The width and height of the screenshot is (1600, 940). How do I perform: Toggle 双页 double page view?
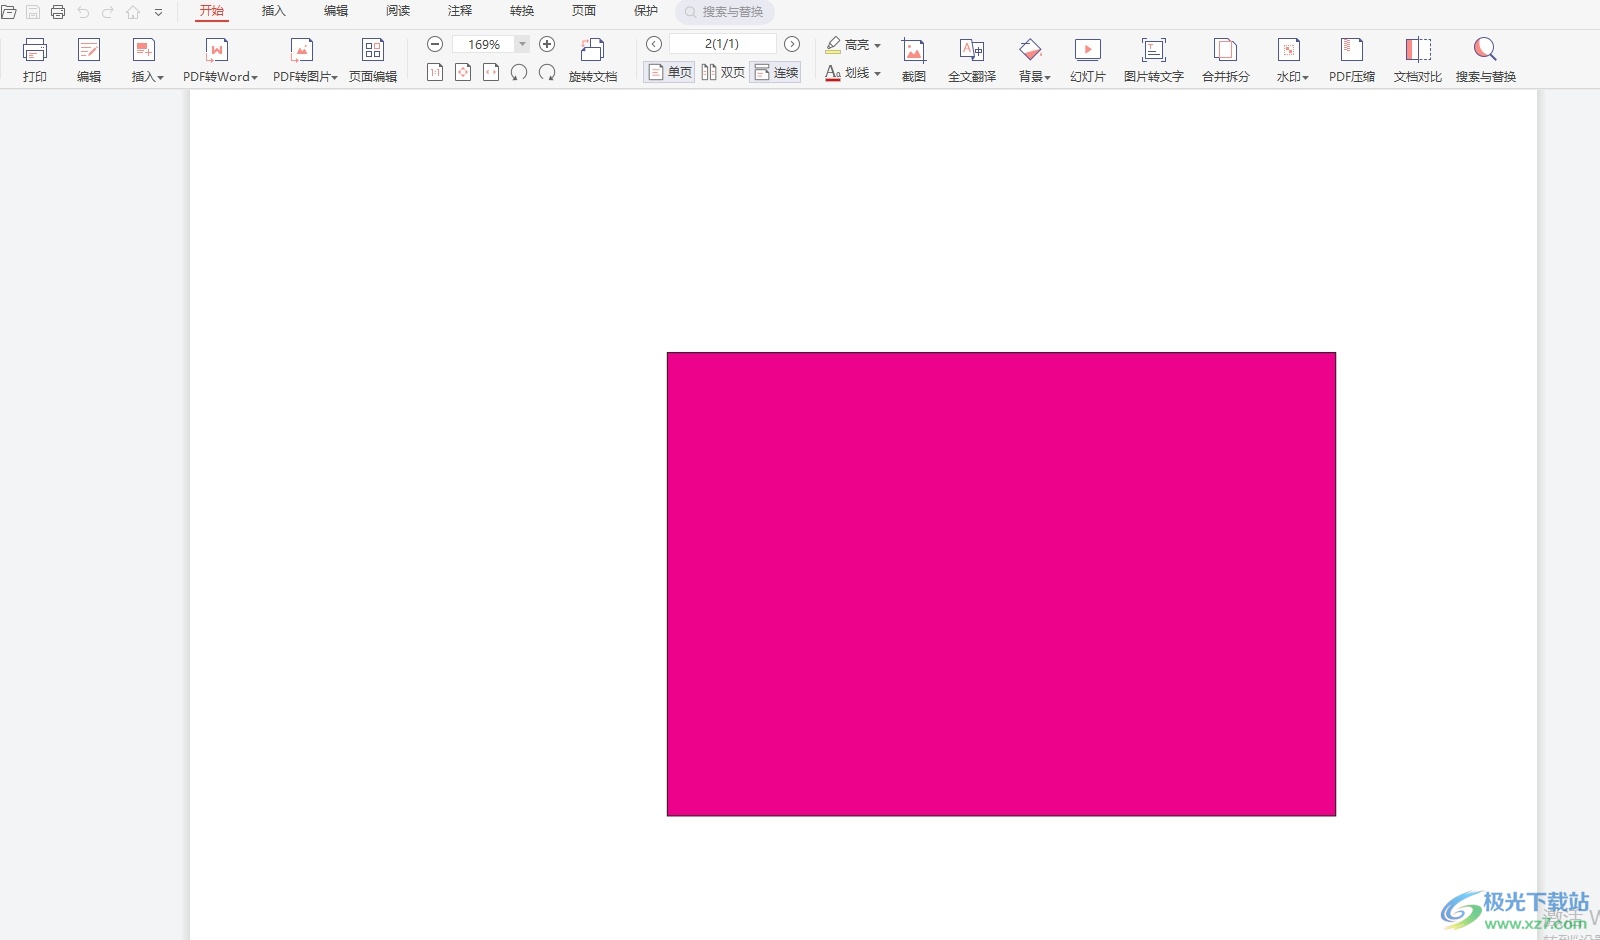[723, 72]
